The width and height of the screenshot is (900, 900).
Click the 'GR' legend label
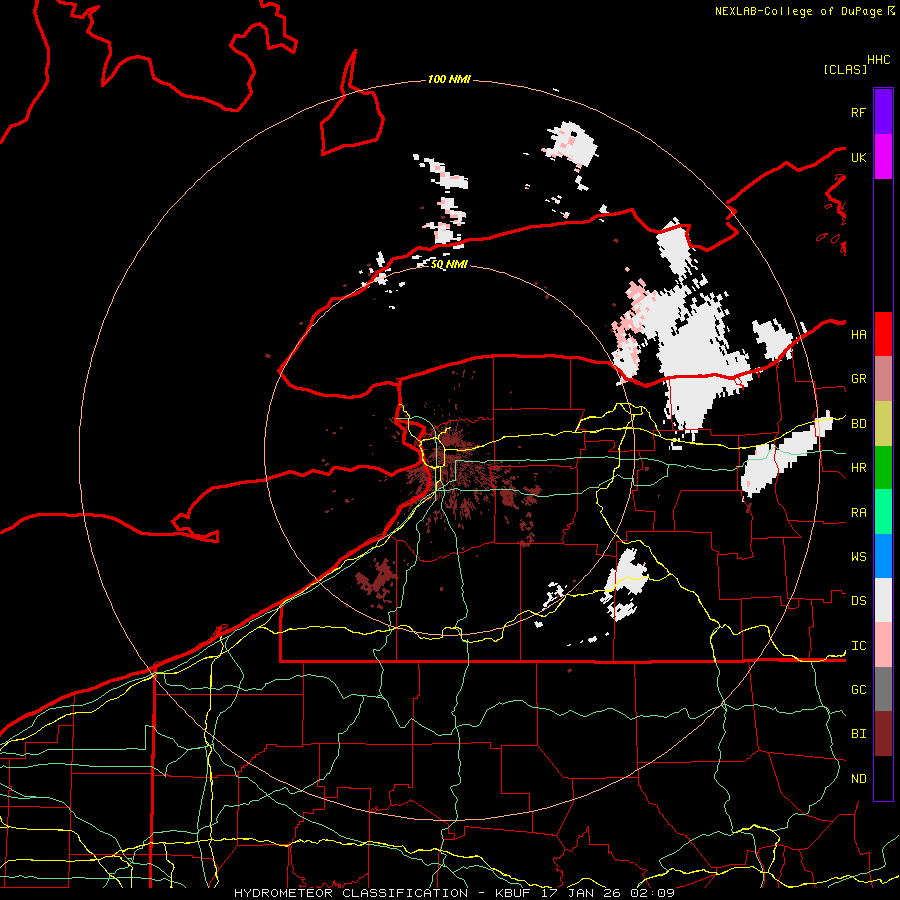tap(858, 379)
